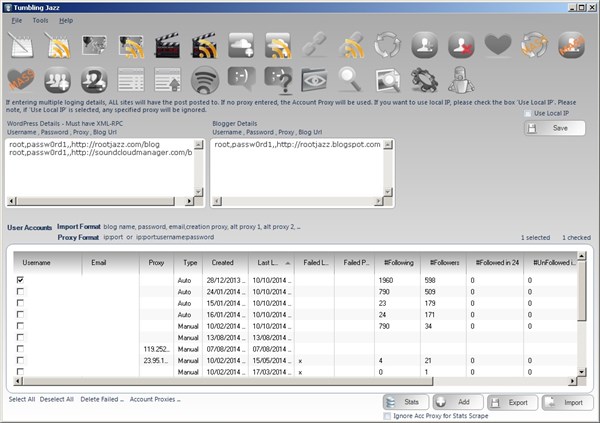
Task: Open the text post notepad icon
Action: coord(21,45)
